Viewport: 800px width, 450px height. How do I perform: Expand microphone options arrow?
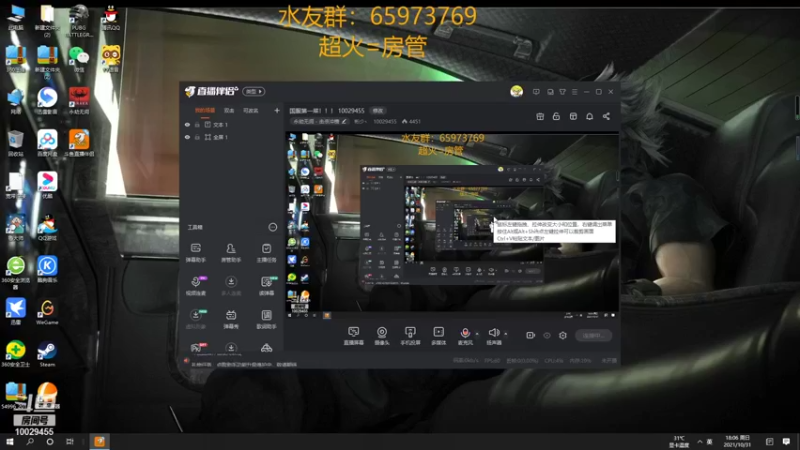[477, 334]
